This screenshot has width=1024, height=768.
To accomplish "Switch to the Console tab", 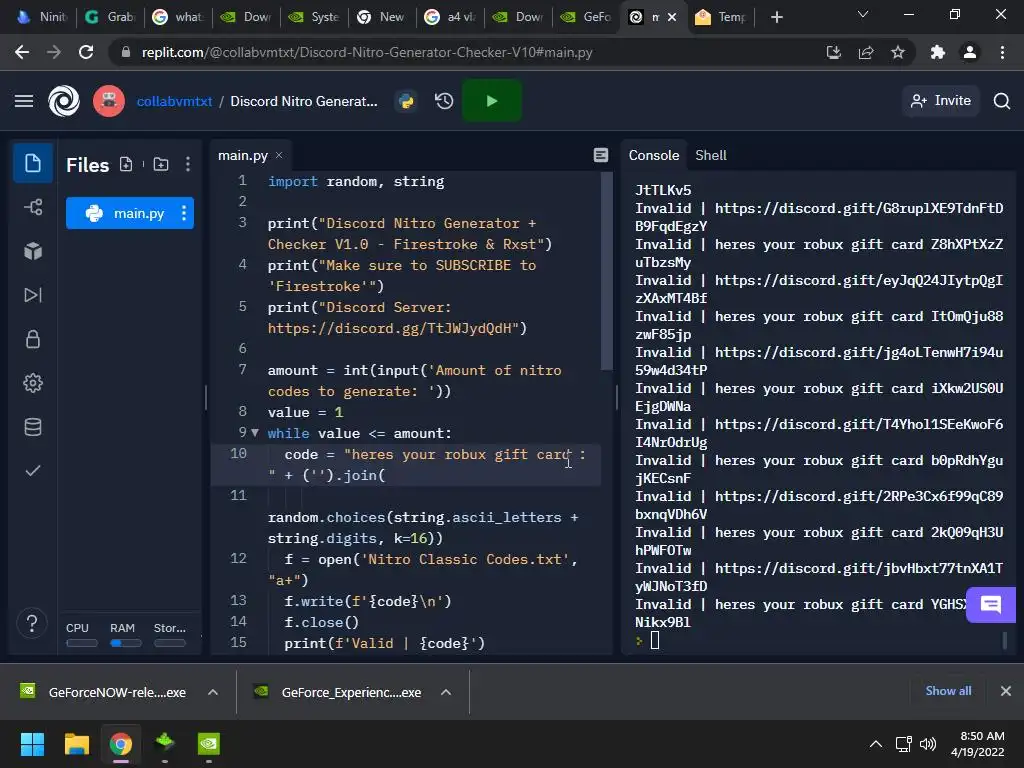I will [x=654, y=155].
